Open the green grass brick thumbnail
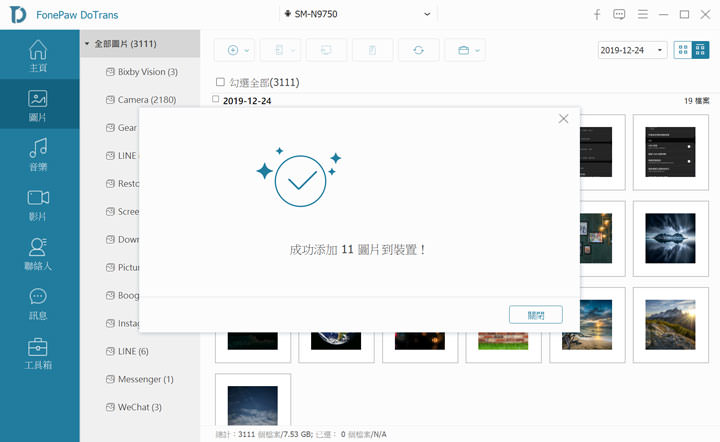 click(503, 341)
